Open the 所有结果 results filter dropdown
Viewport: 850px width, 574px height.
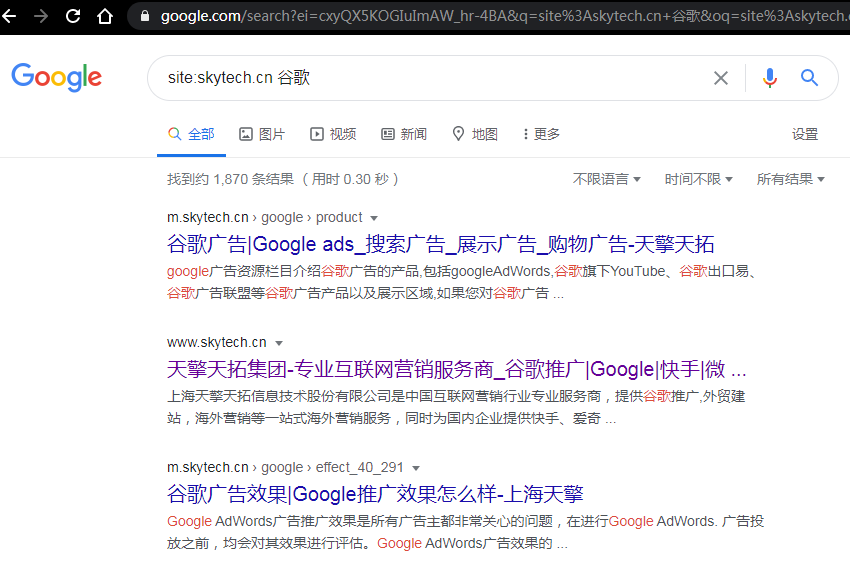click(790, 179)
